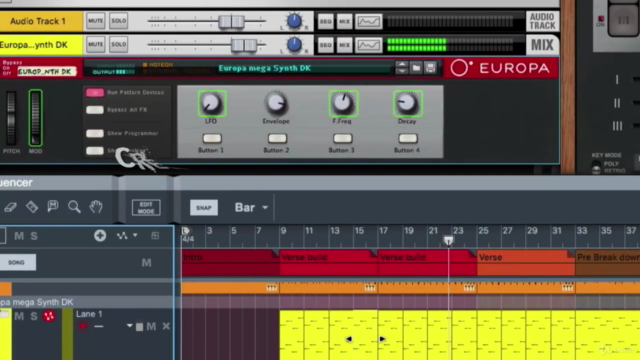Mute the Europa synth DK channel

(96, 44)
